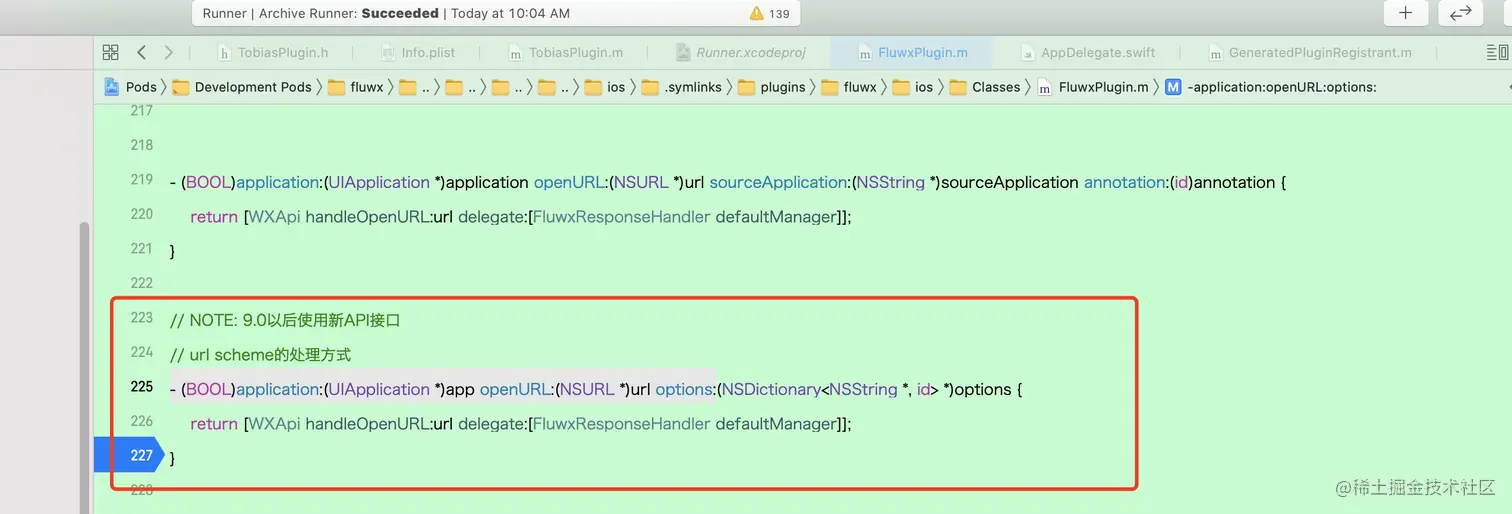Switch to the AppDelegate.swift tab
This screenshot has width=1512, height=514.
pos(1088,52)
